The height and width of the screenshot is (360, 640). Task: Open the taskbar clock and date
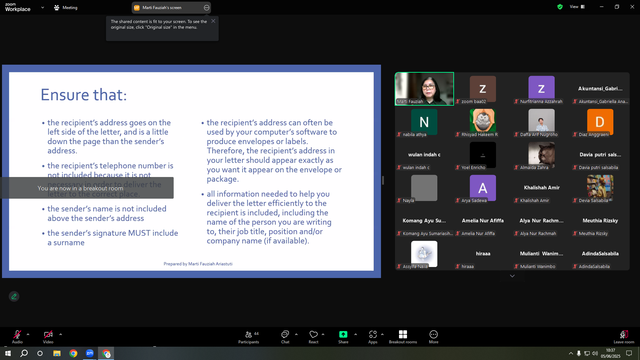pyautogui.click(x=610, y=353)
